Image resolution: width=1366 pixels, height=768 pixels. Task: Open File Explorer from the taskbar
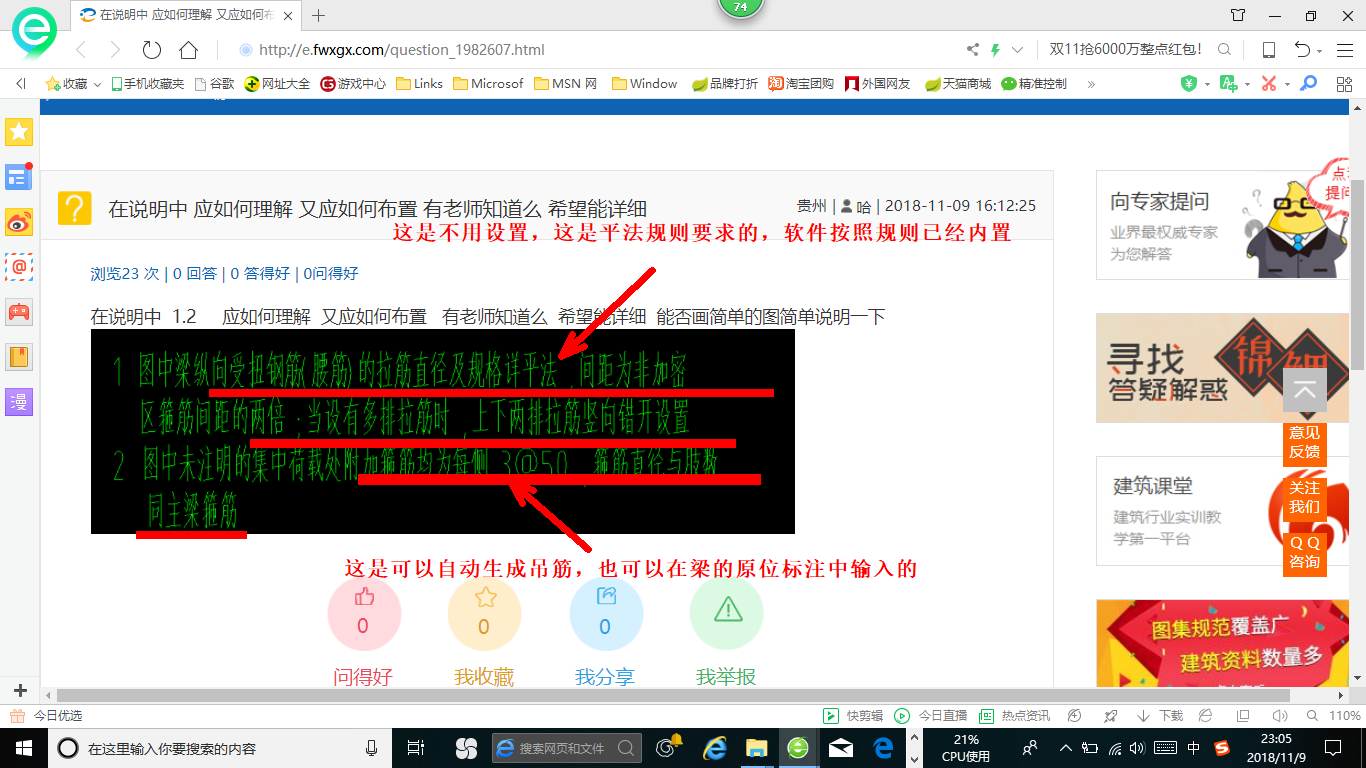tap(757, 748)
